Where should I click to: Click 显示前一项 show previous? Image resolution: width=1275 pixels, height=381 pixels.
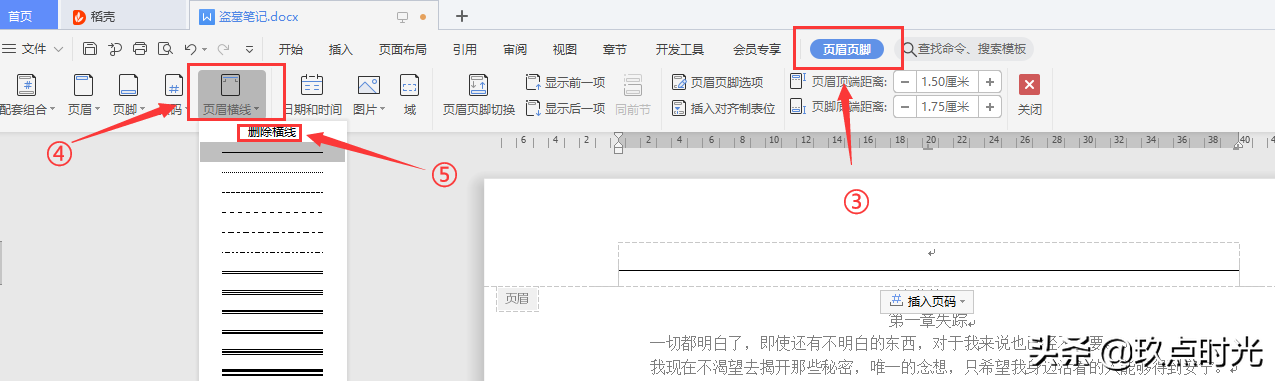[x=566, y=82]
